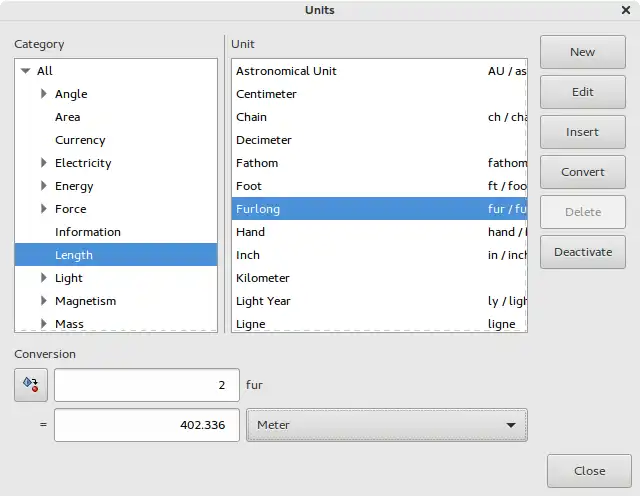Choose Information in the category list
Viewport: 640px width, 496px height.
point(88,232)
